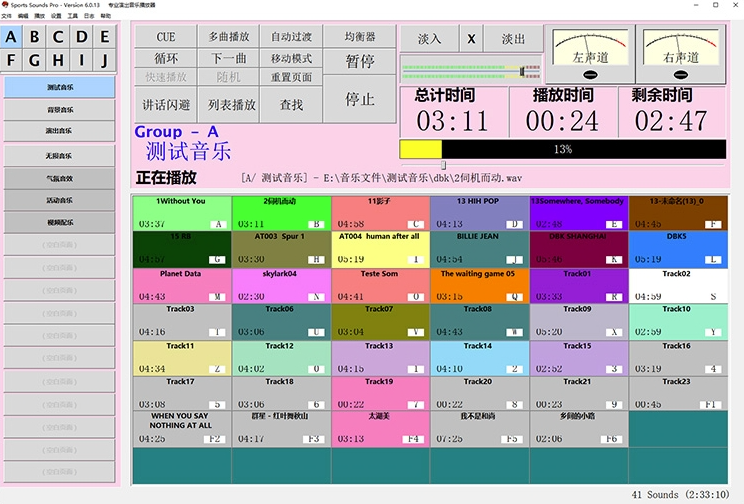This screenshot has width=744, height=504.
Task: Play the Track02 white pad
Action: 679,286
